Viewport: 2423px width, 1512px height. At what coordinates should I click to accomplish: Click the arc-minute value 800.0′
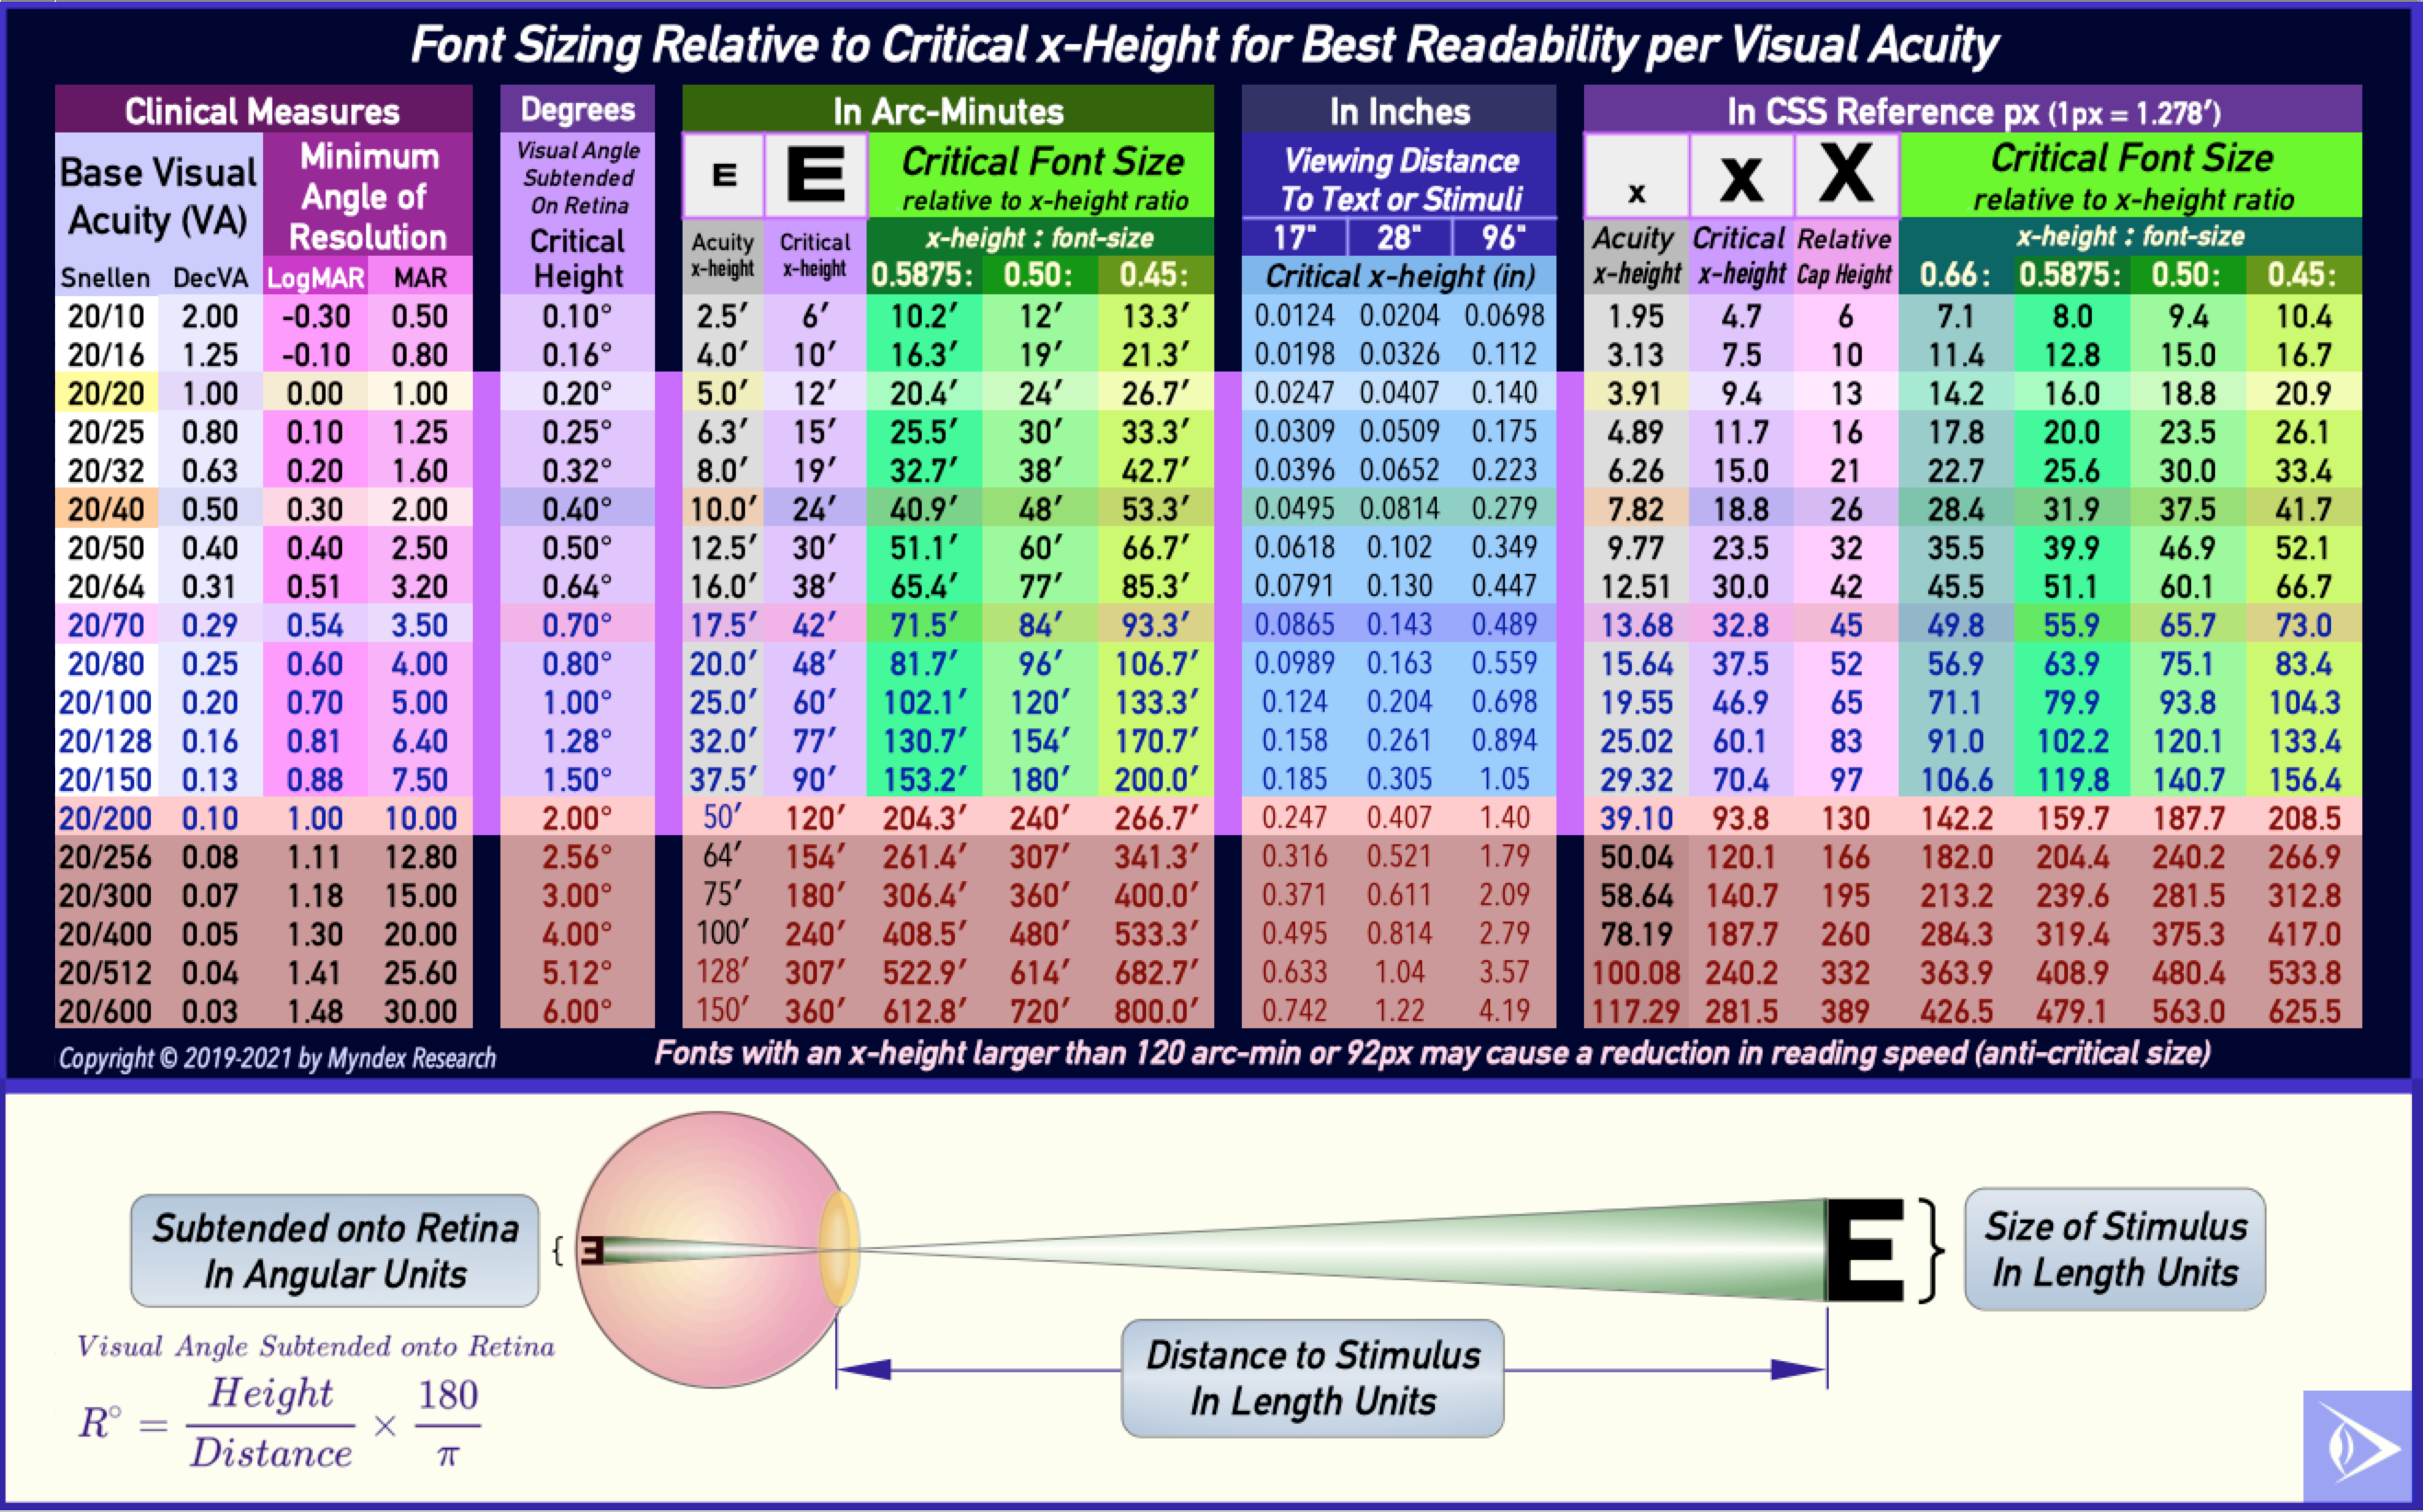(x=1156, y=1011)
